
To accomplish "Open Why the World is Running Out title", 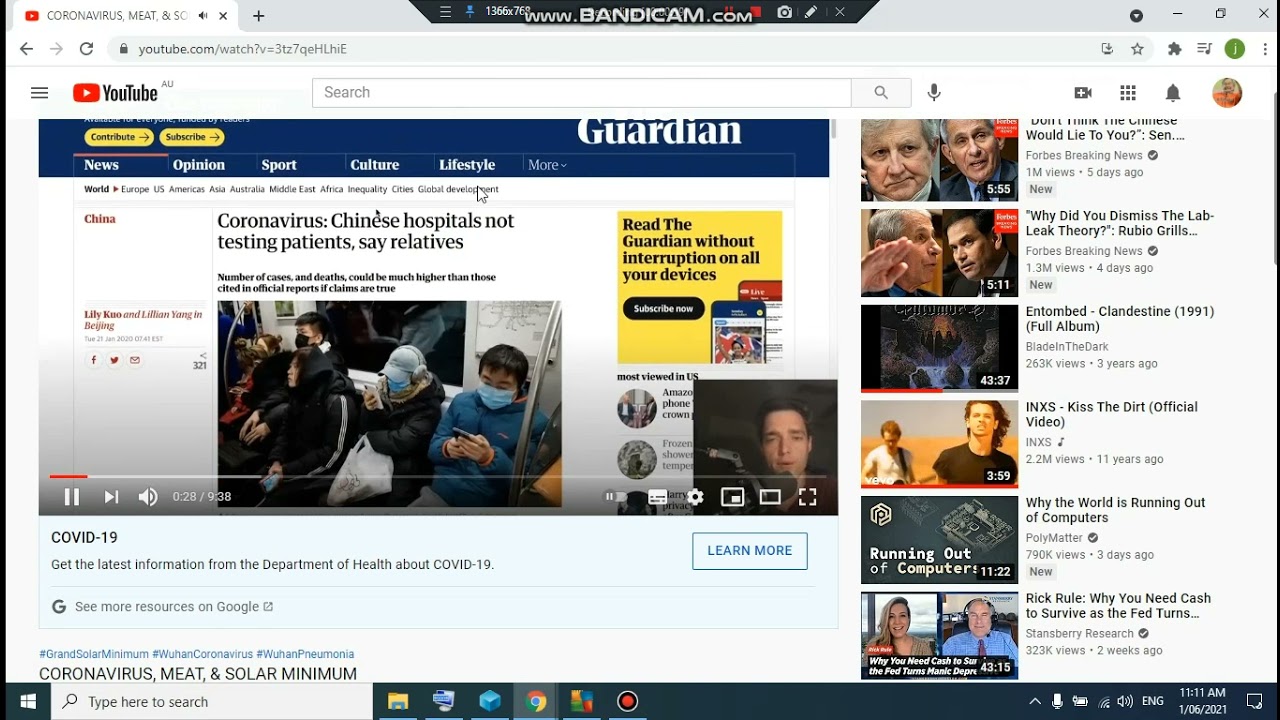I will [1116, 510].
